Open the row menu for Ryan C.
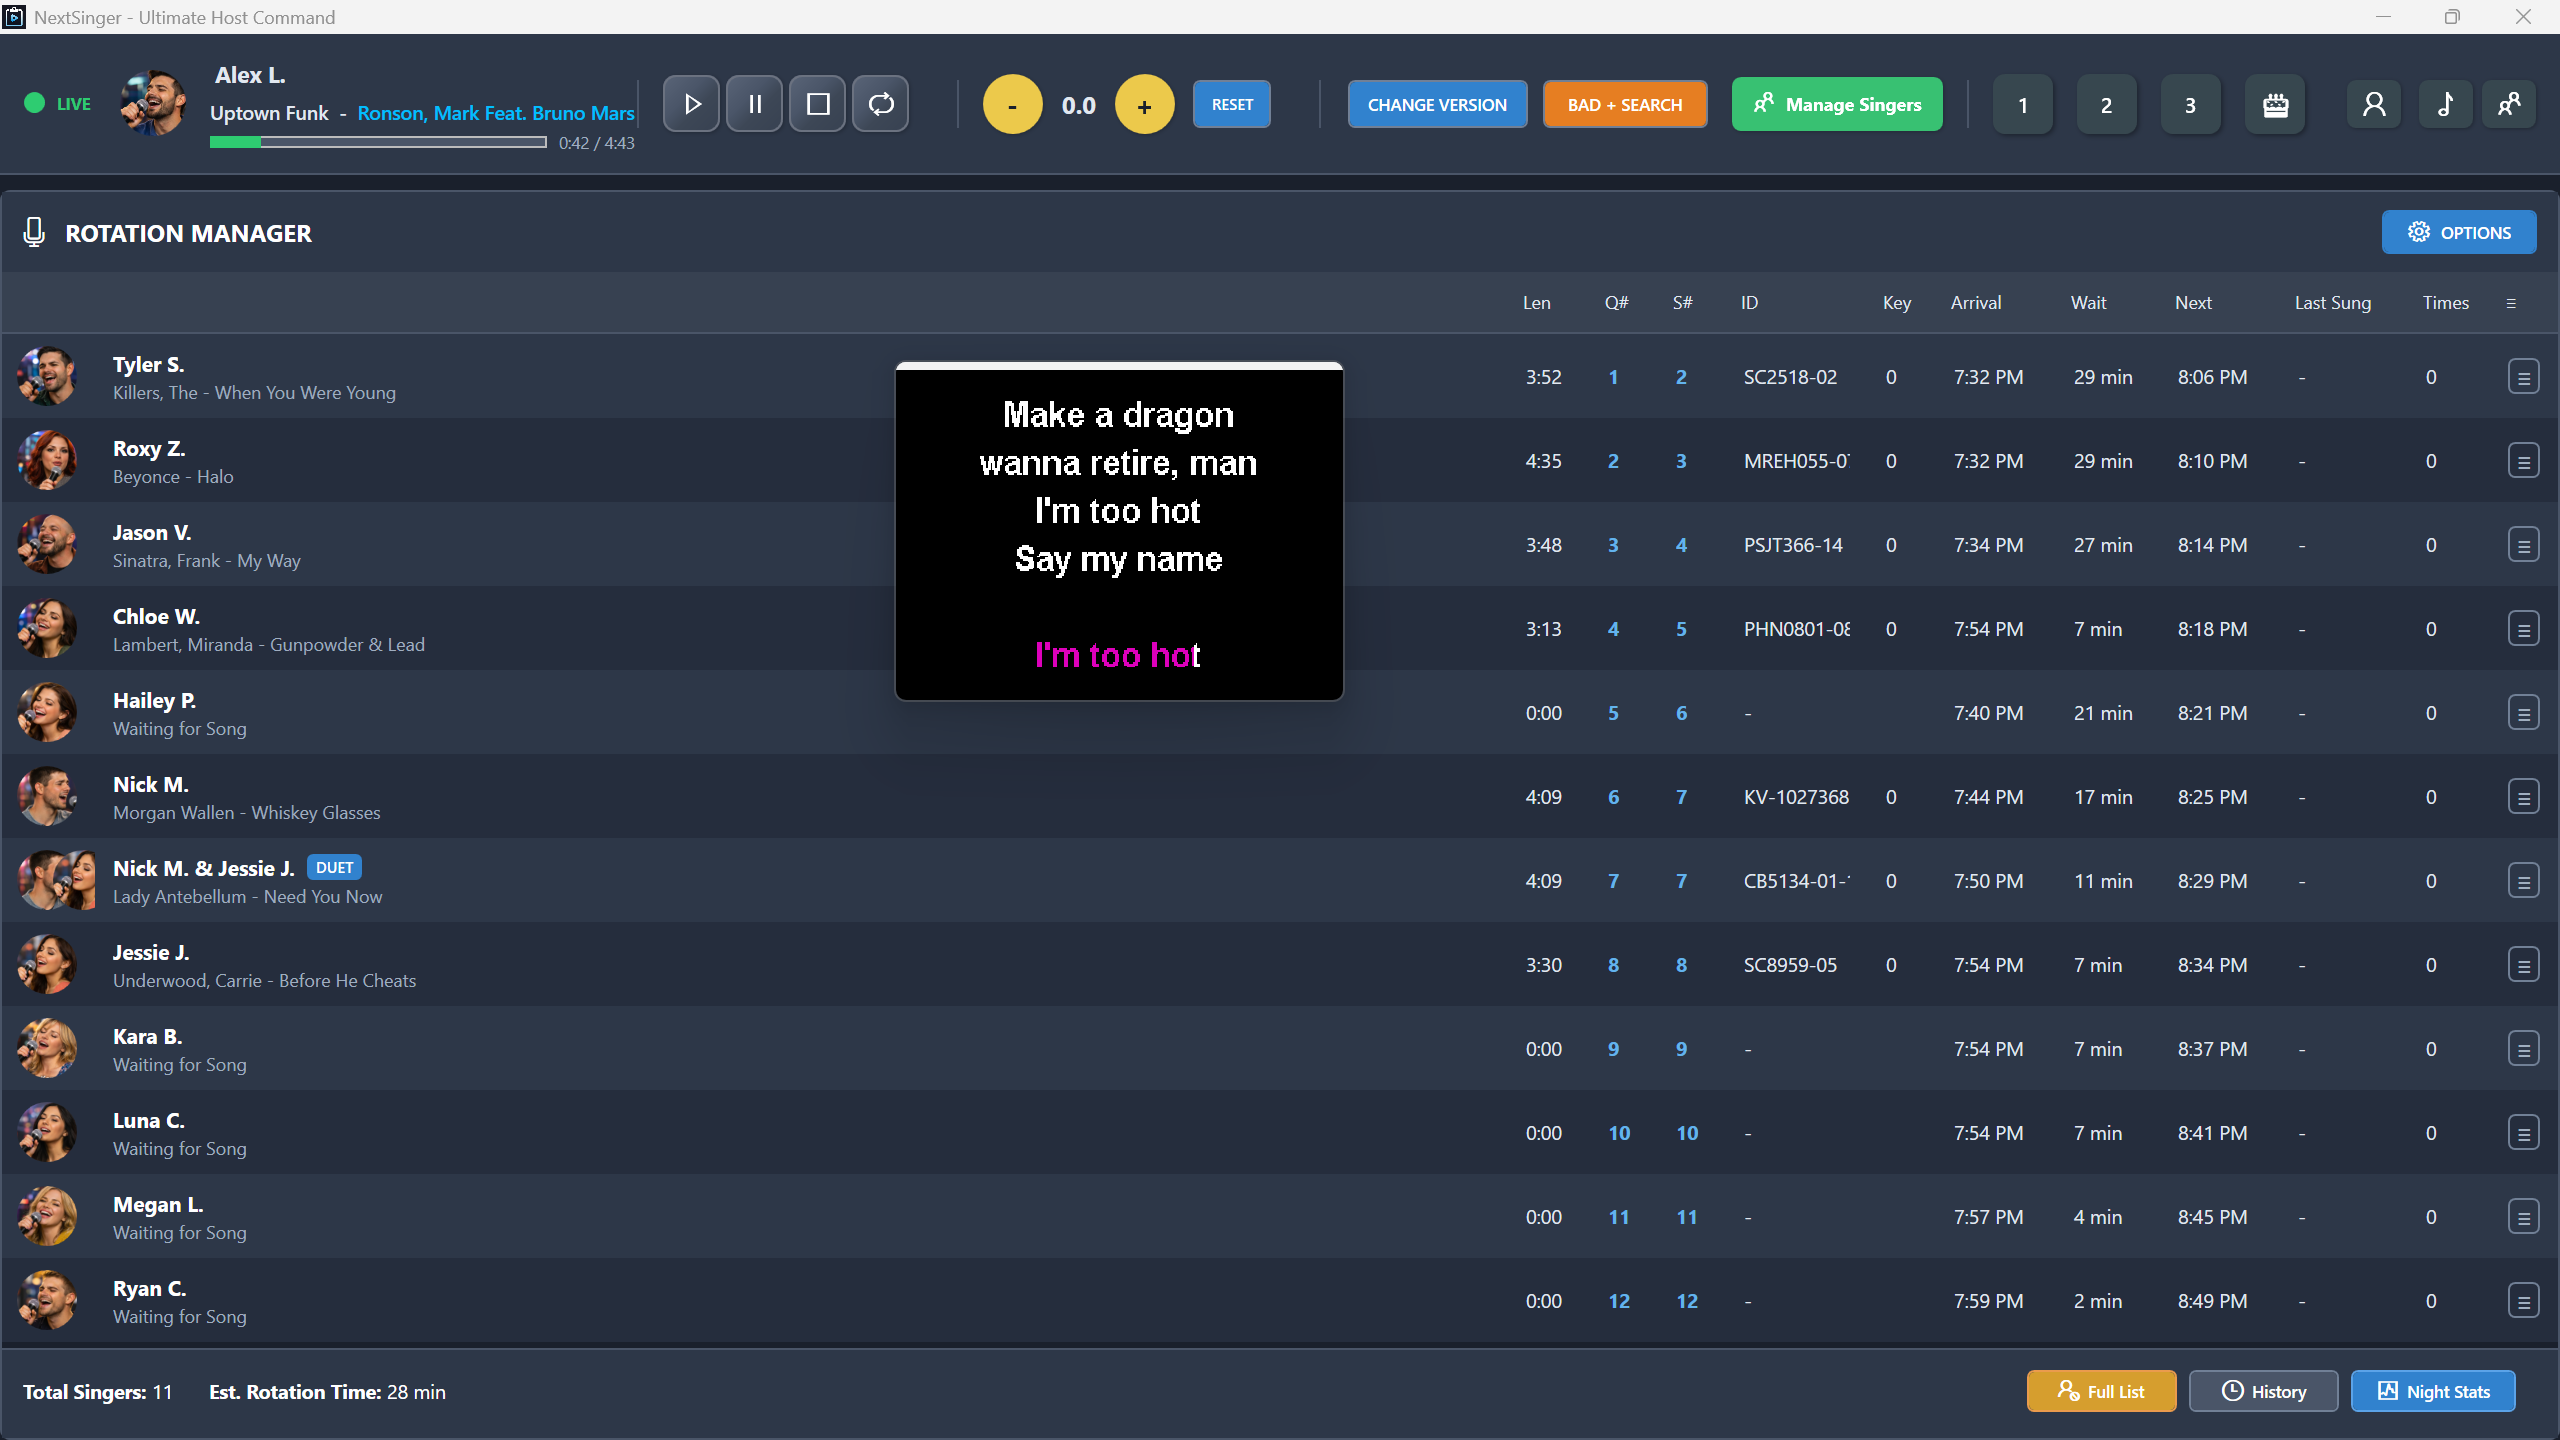The width and height of the screenshot is (2560, 1440). point(2524,1300)
